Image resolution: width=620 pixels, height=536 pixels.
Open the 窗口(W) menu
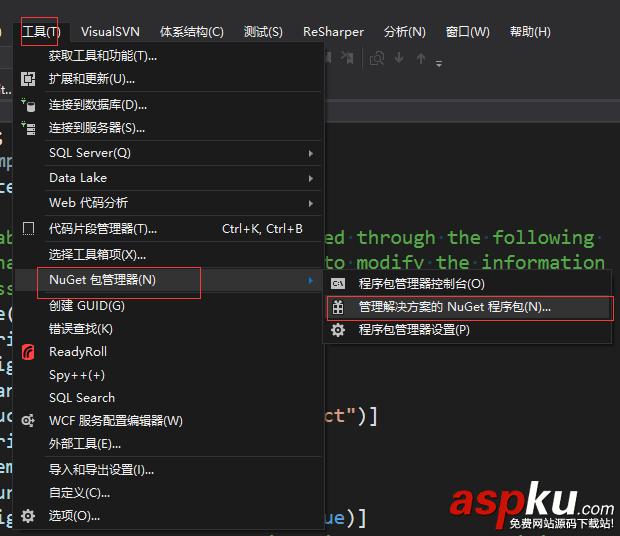click(468, 32)
